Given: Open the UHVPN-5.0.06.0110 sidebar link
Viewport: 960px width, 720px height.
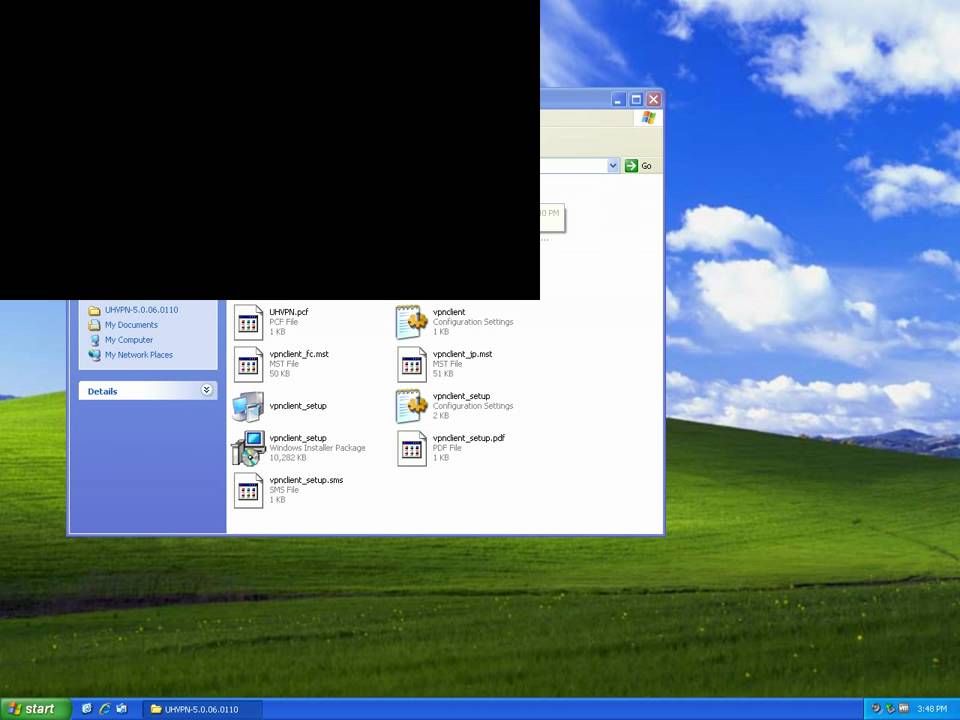Looking at the screenshot, I should [141, 310].
